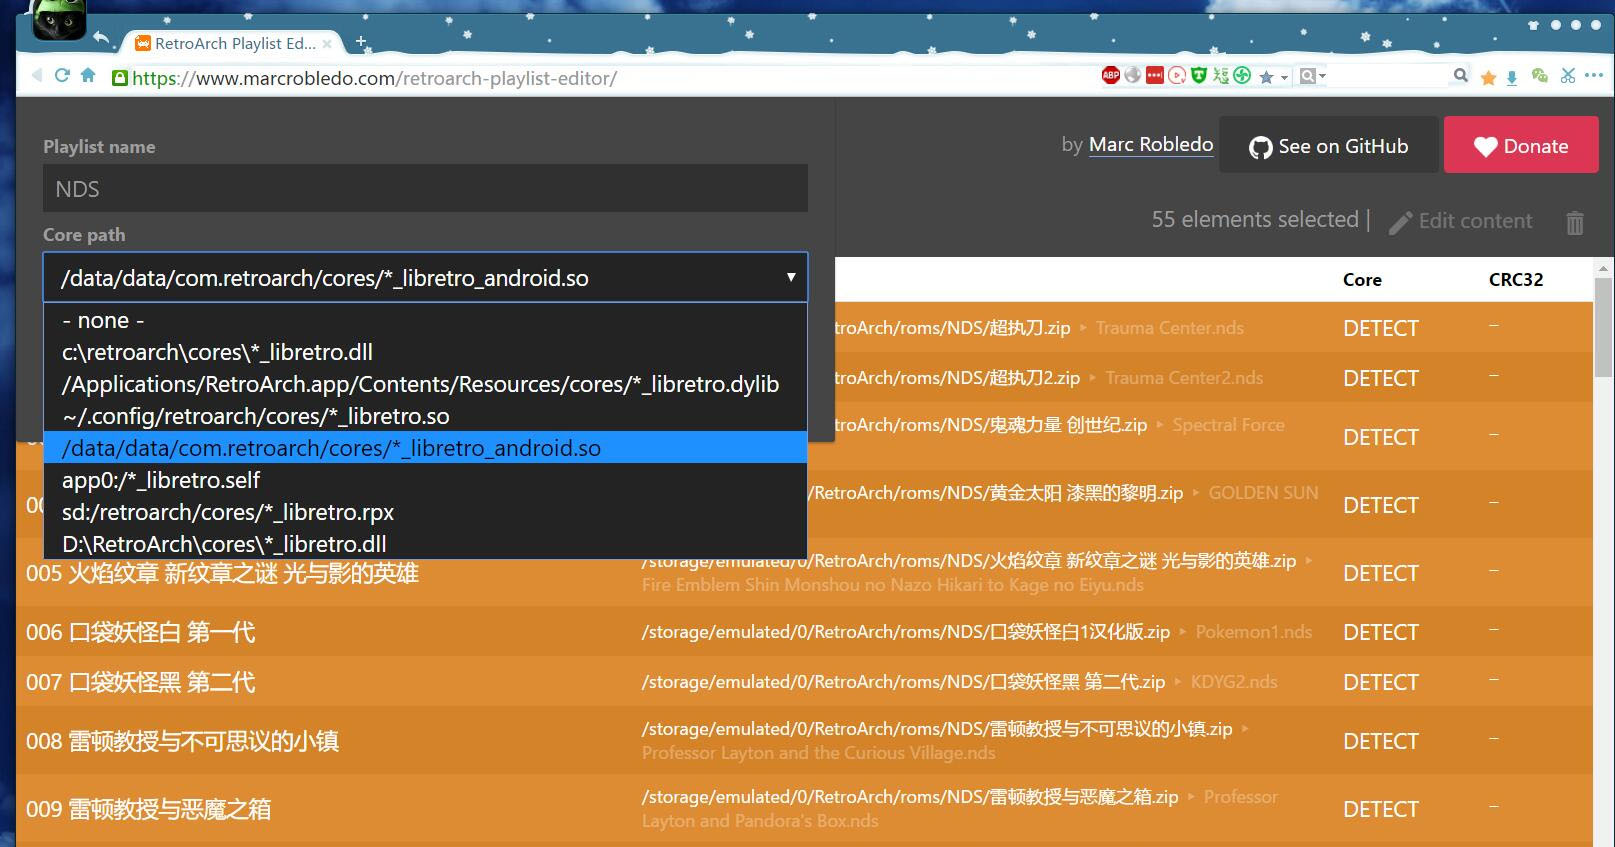Click the Playlist name input field

tap(425, 188)
